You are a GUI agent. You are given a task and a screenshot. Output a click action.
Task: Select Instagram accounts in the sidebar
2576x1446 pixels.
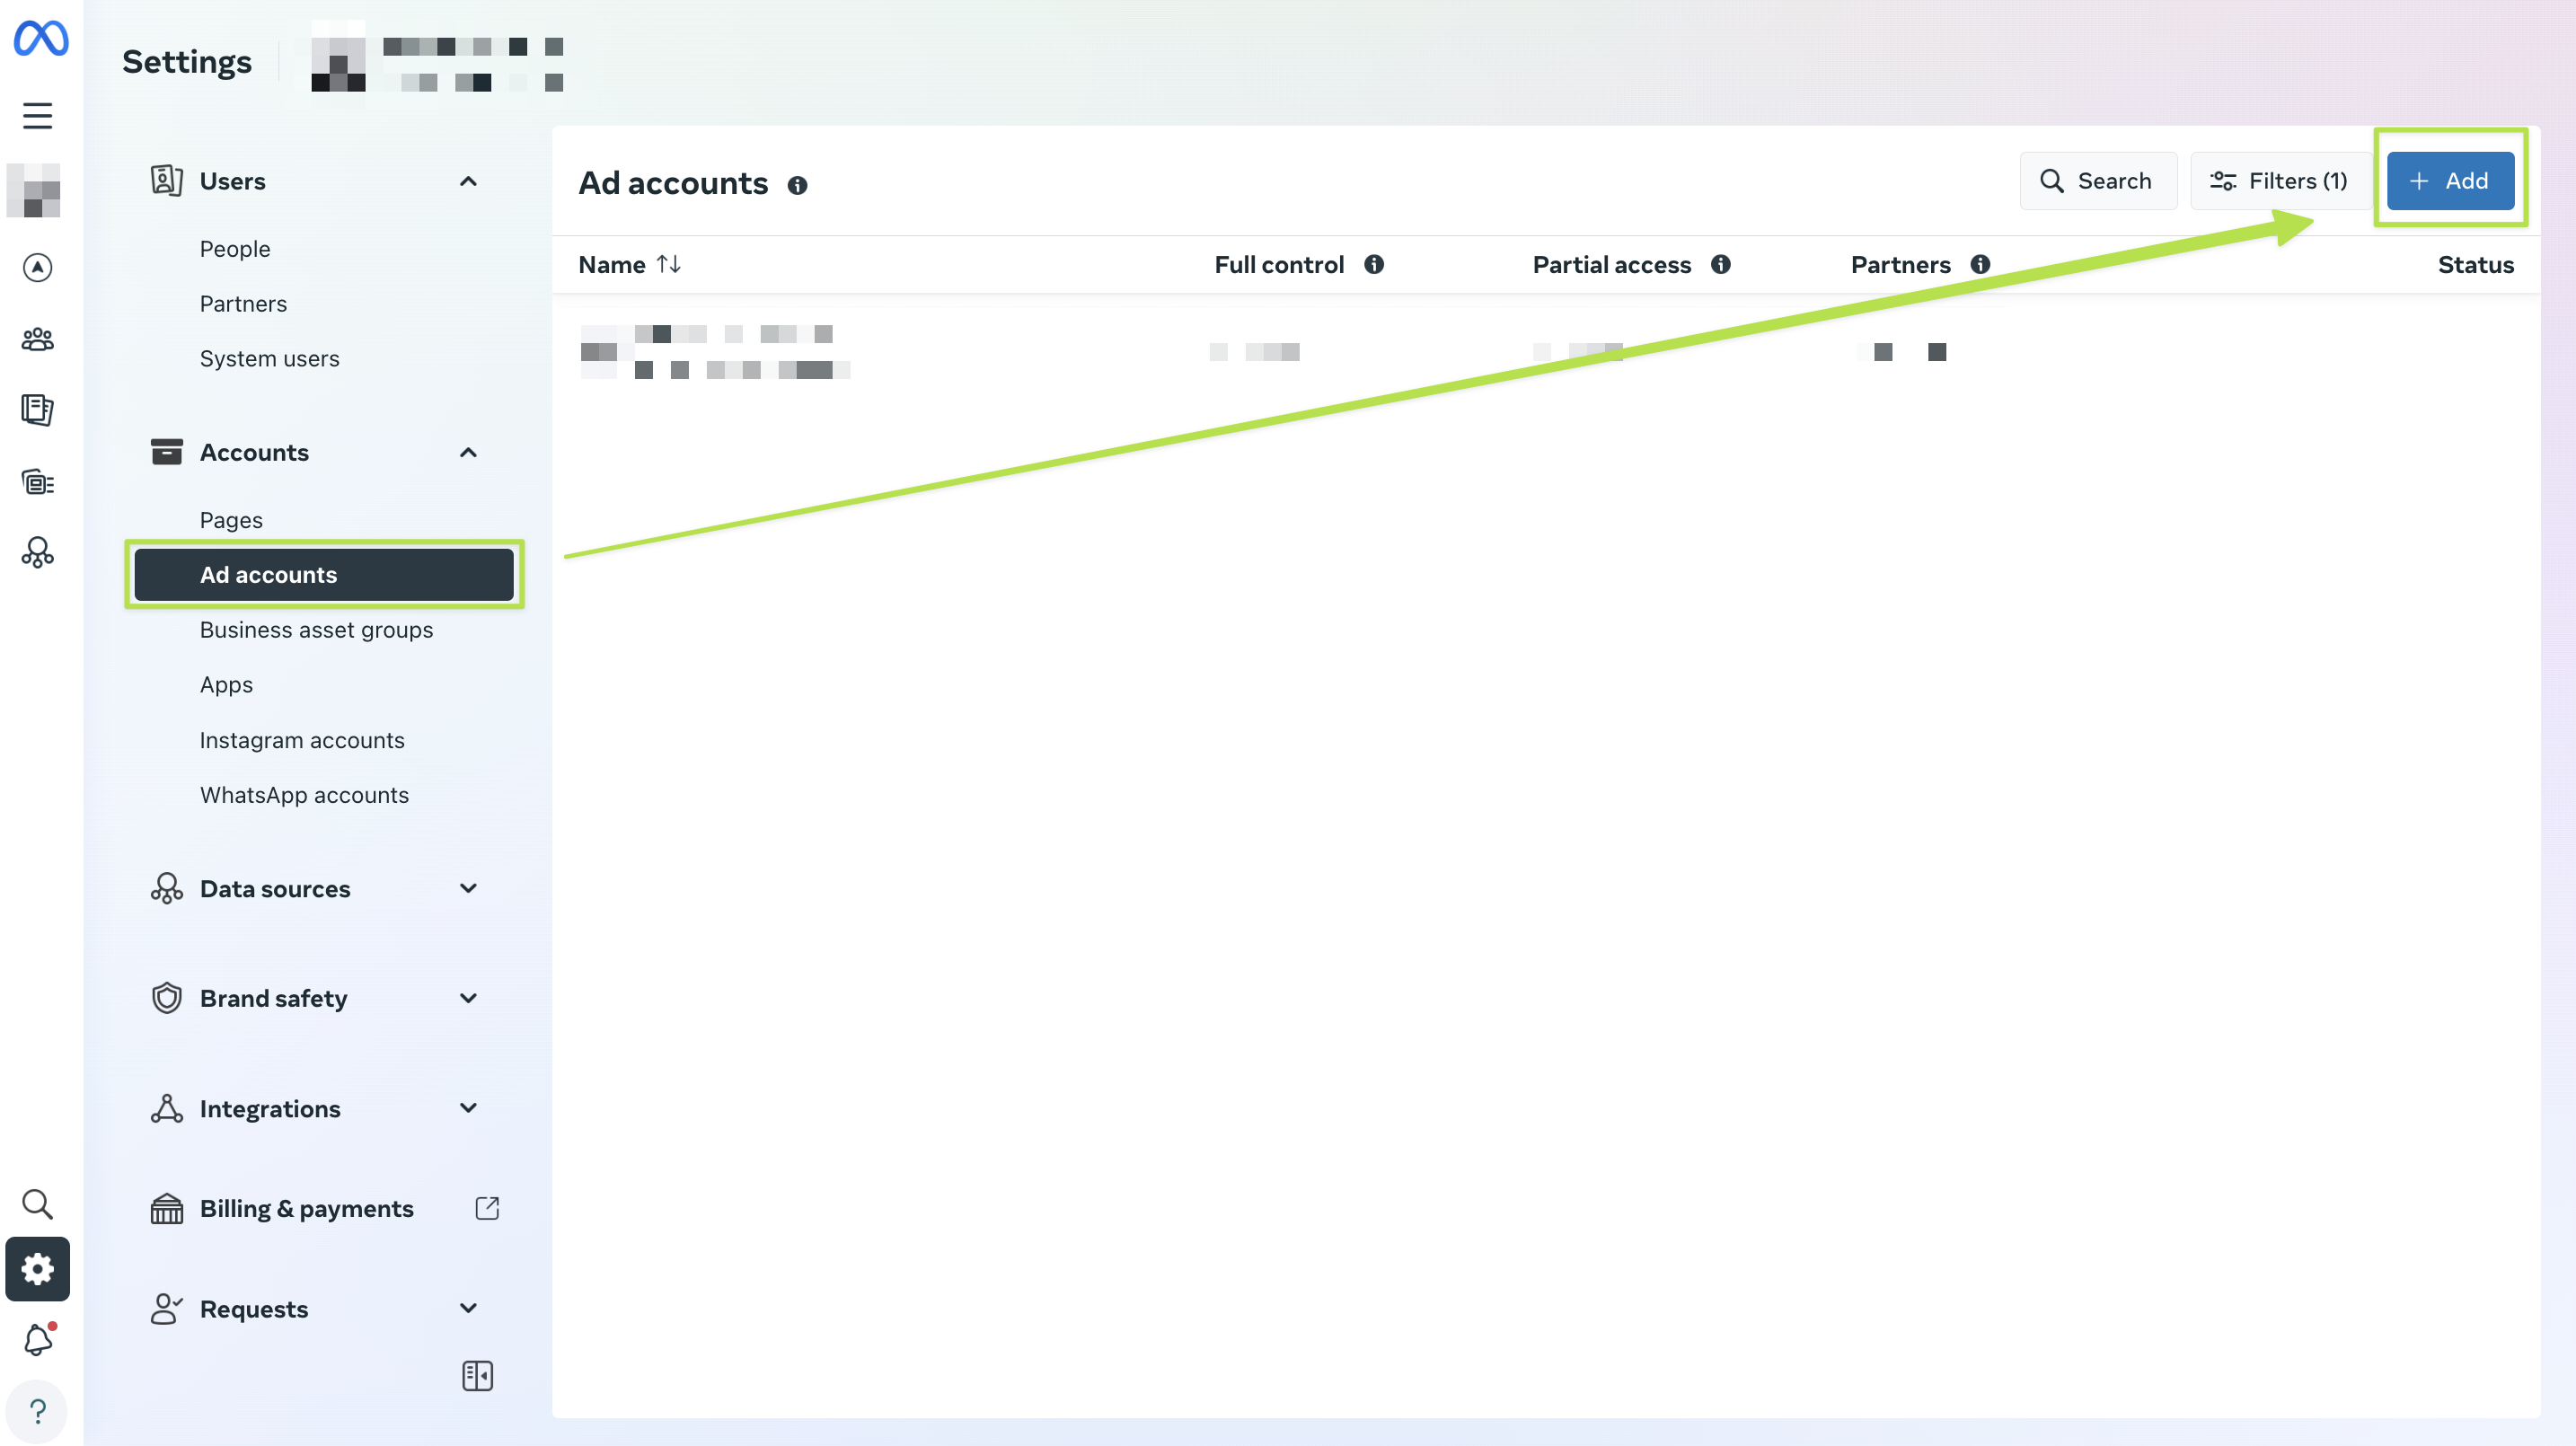point(302,740)
